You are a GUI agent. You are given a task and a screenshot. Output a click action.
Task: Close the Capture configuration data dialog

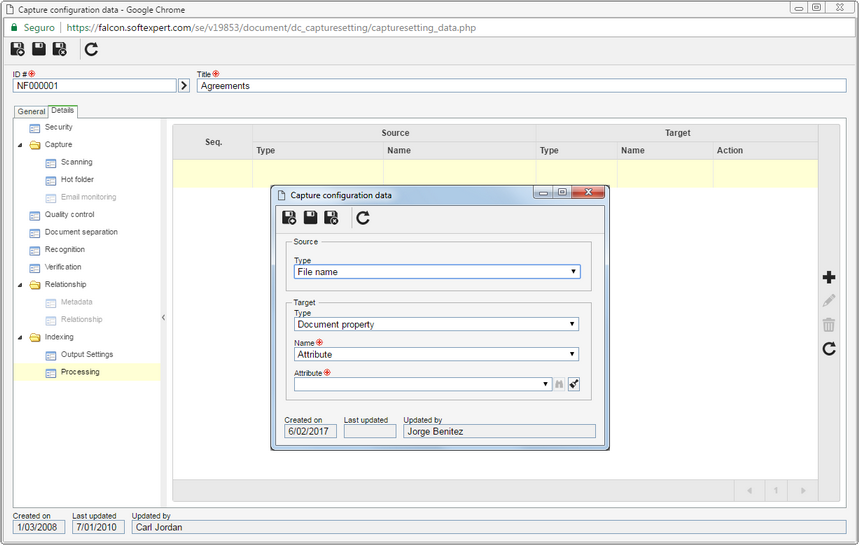point(588,192)
